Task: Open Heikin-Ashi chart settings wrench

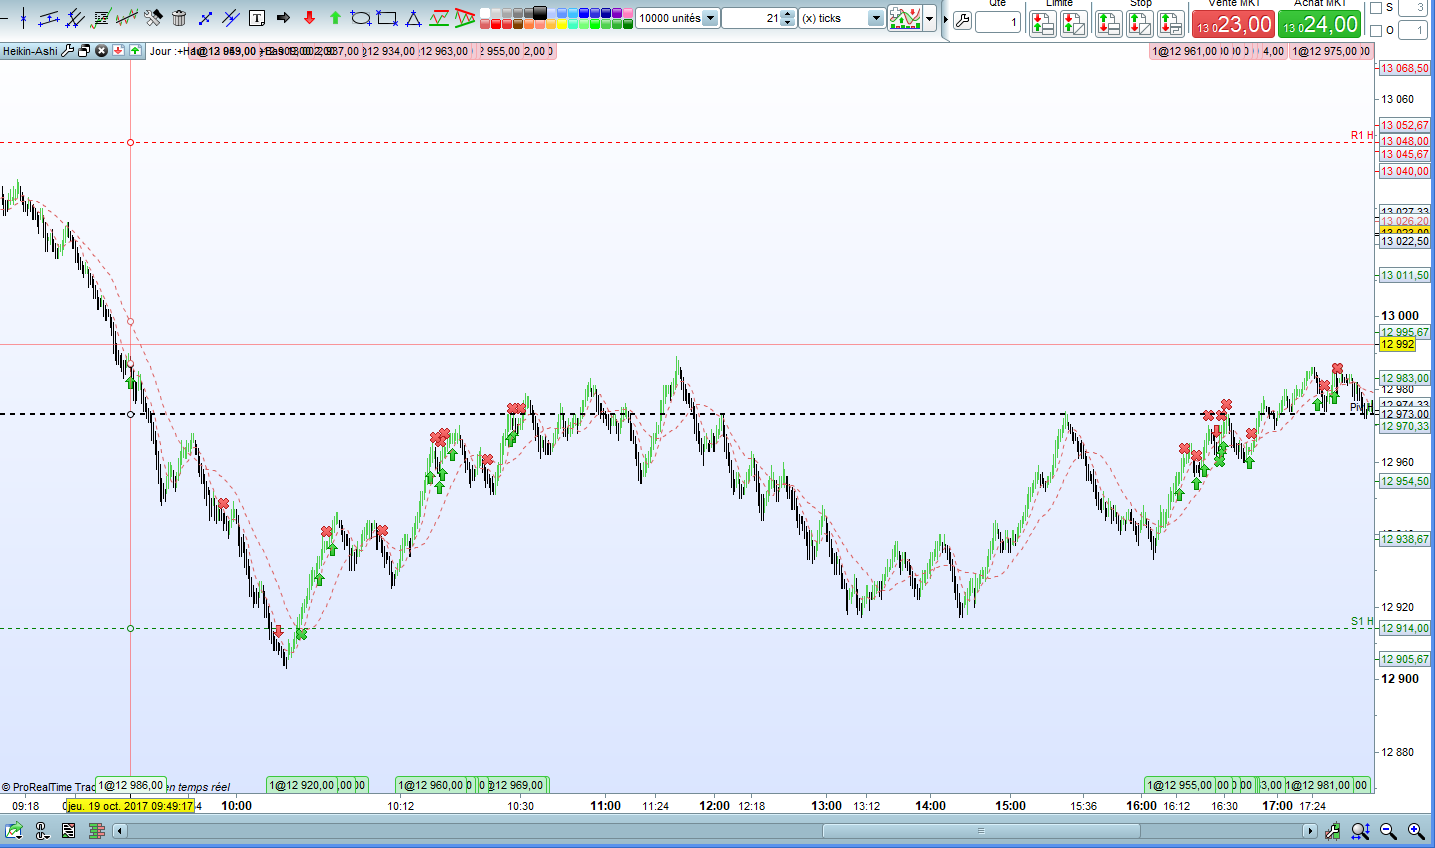Action: pyautogui.click(x=68, y=51)
